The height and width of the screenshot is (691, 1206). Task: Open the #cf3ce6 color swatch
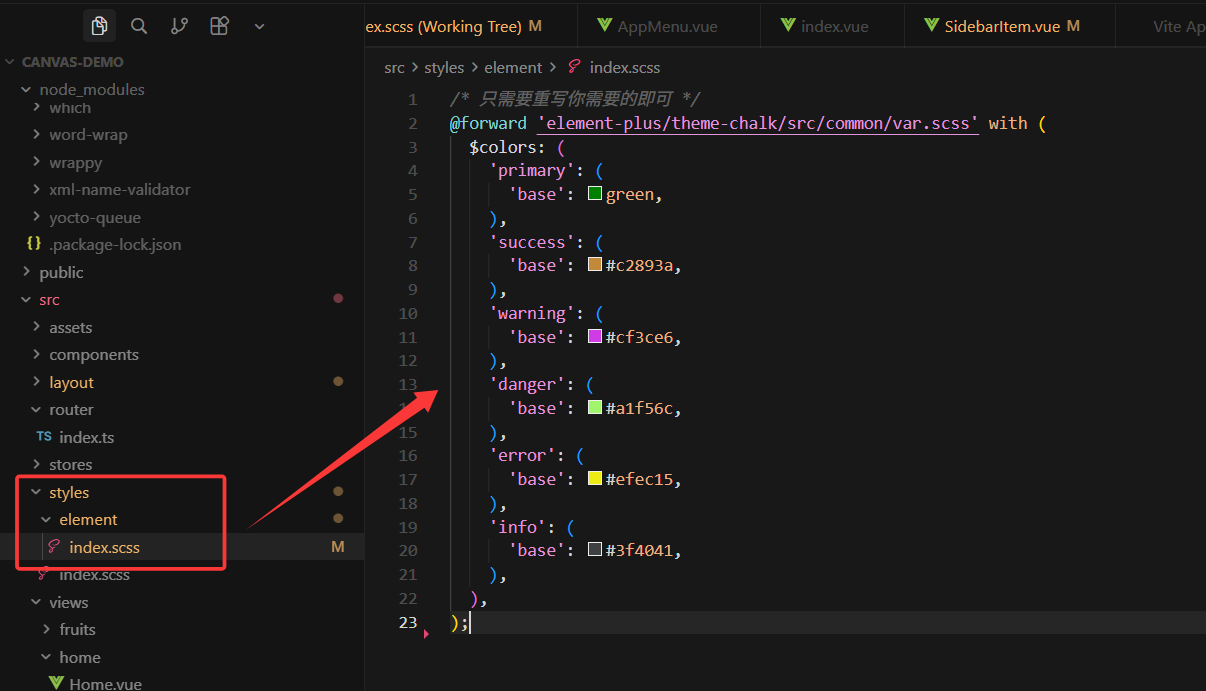pyautogui.click(x=595, y=337)
